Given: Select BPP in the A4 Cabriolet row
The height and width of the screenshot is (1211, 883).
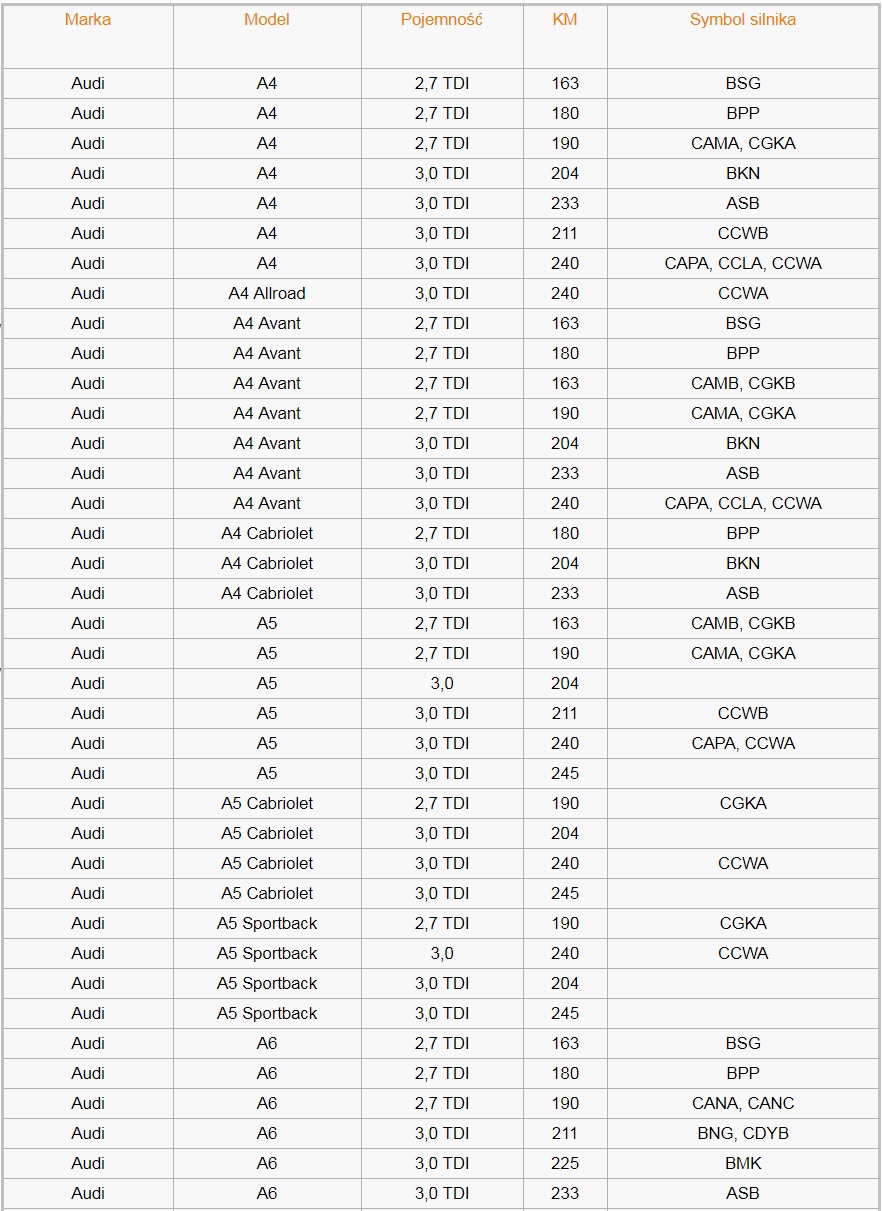Looking at the screenshot, I should point(743,533).
